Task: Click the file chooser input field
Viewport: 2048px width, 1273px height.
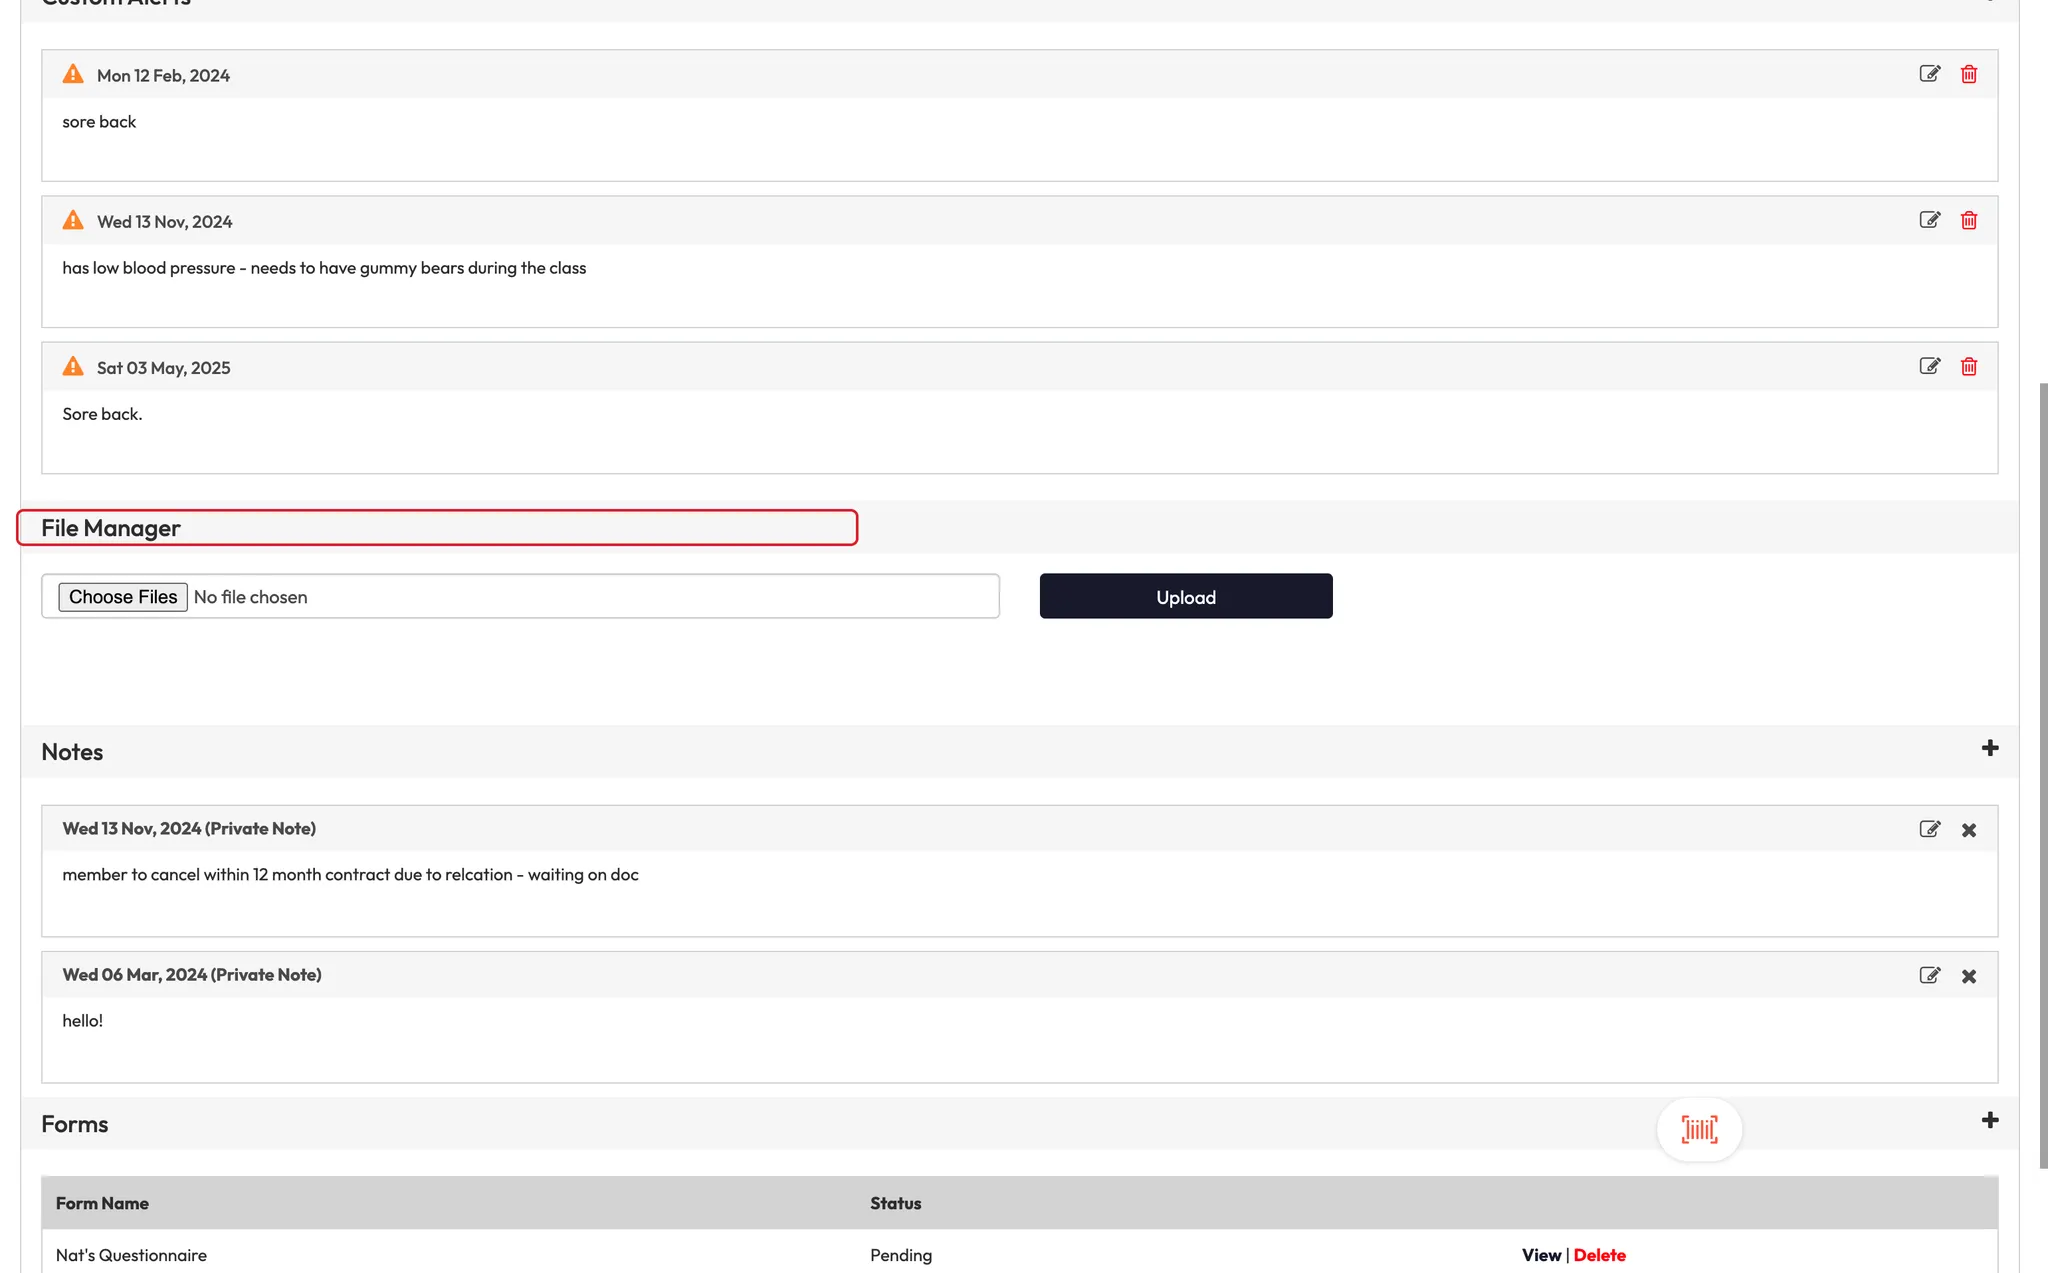Action: [x=600, y=596]
